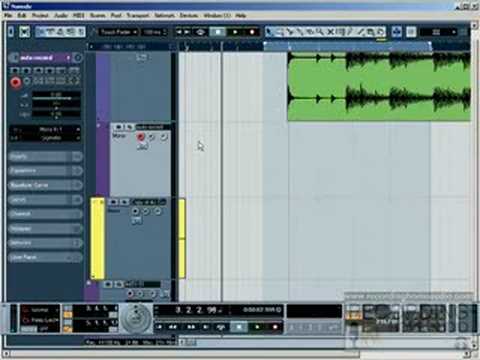
Task: Select the Mute X tool in toolbar
Action: pos(330,32)
